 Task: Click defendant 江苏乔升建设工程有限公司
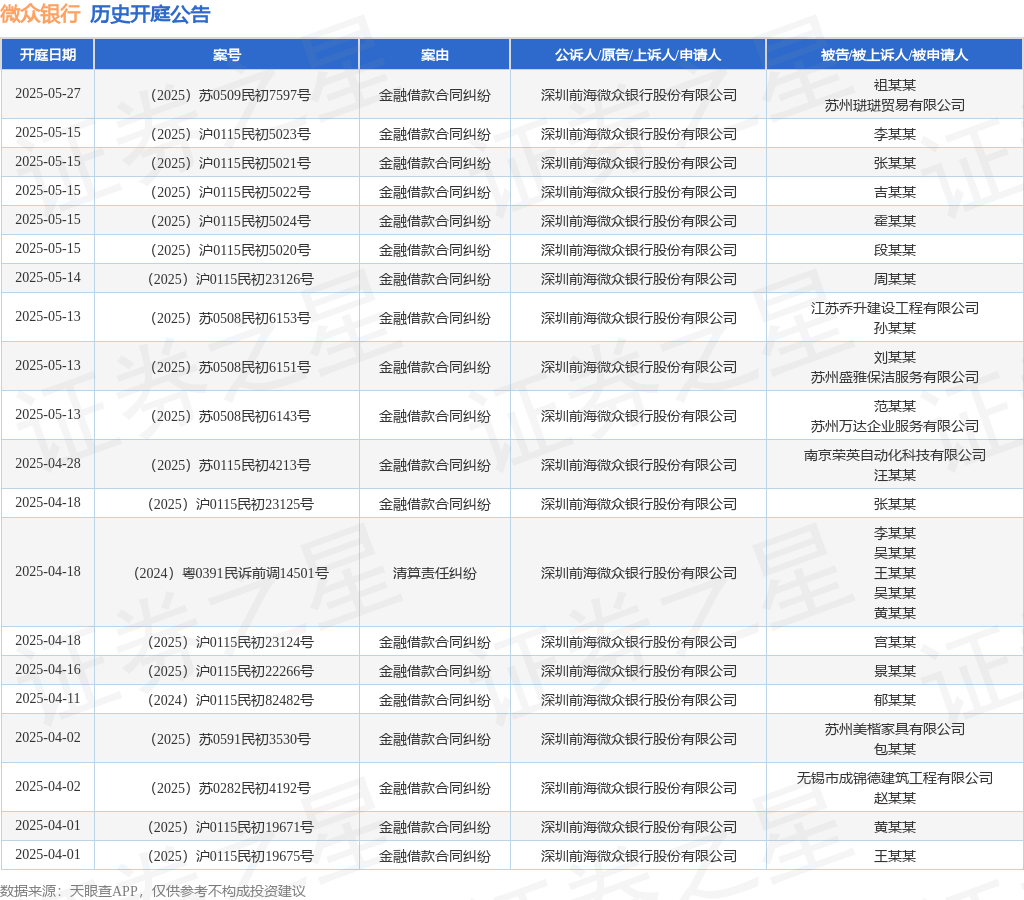coord(895,308)
